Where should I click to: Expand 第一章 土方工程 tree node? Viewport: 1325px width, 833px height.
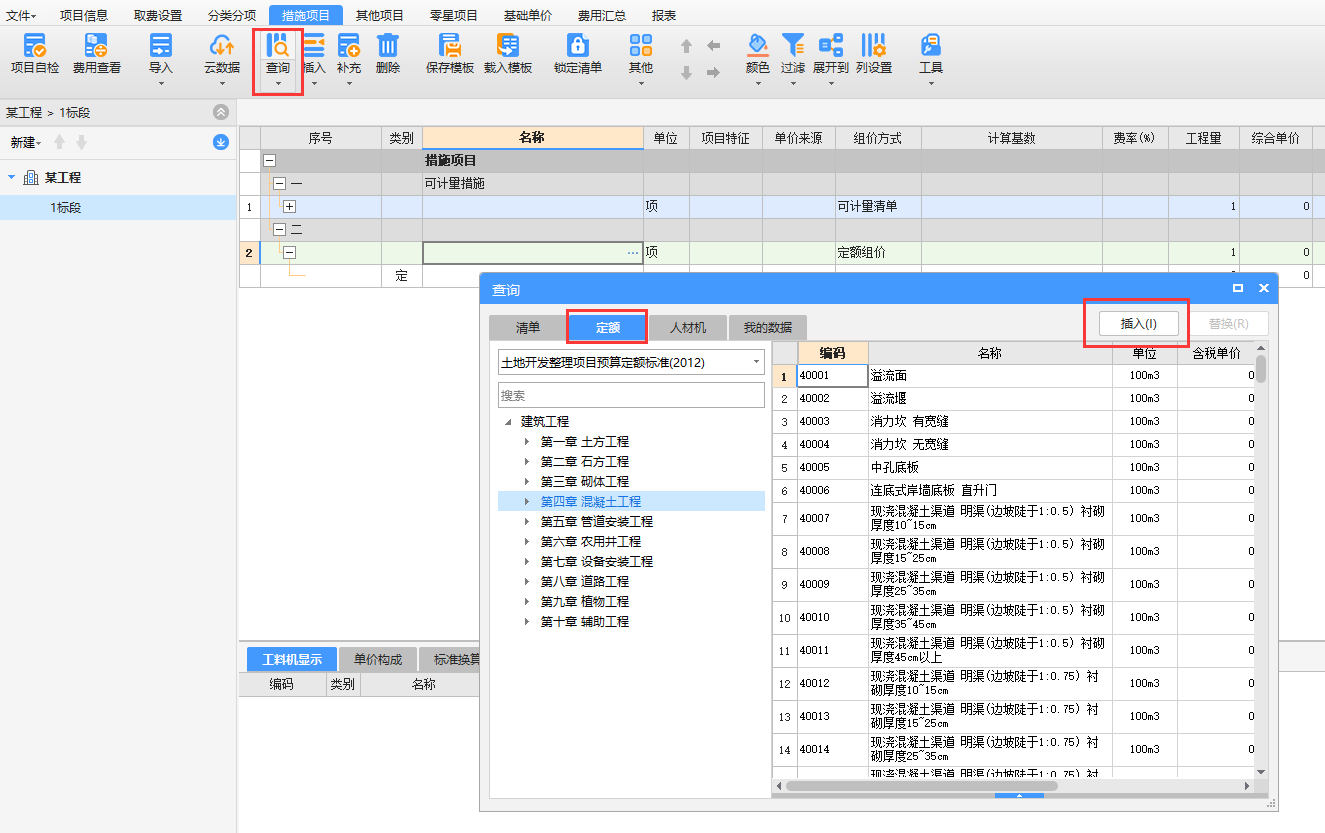(528, 442)
